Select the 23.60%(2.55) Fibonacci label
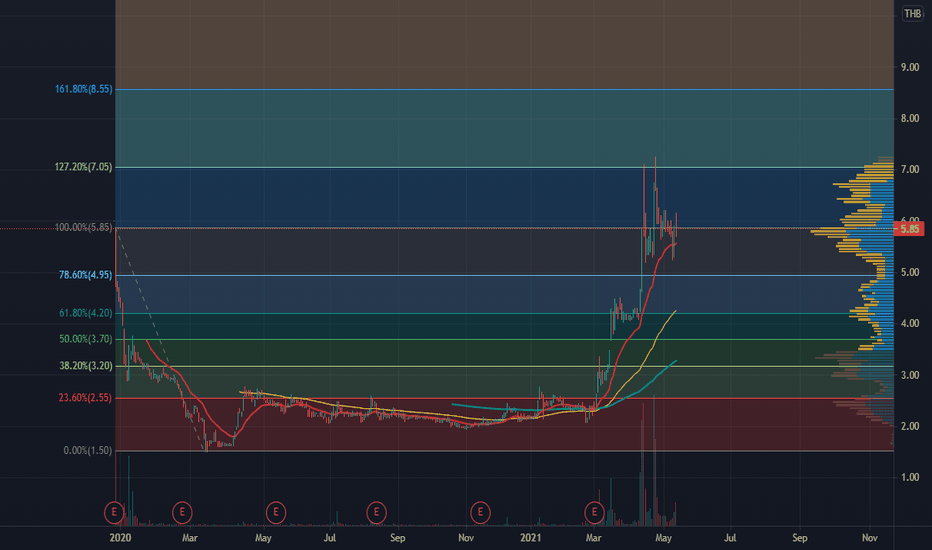 [85, 398]
